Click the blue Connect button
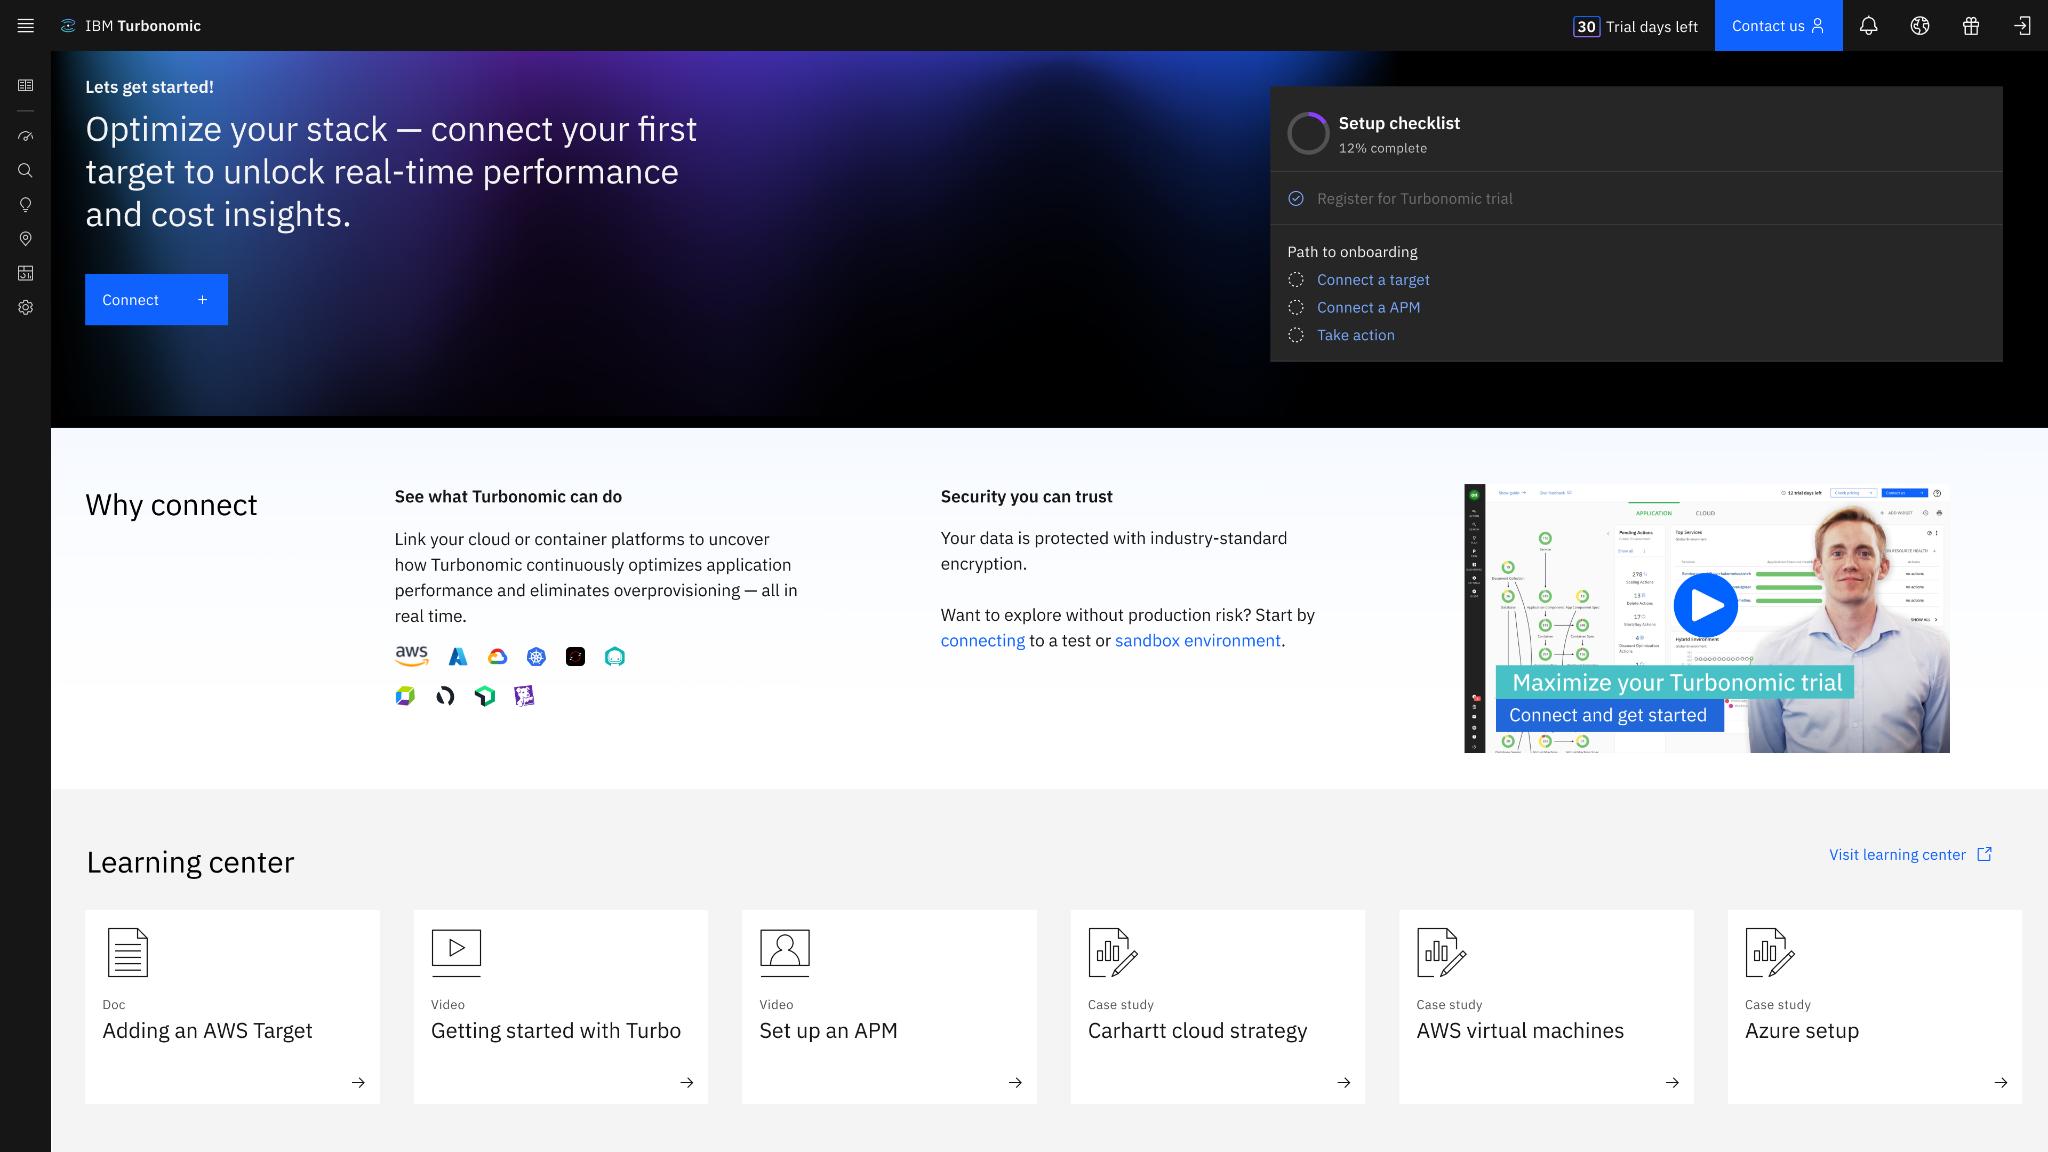Screen dimensions: 2048x1152 pos(156,300)
